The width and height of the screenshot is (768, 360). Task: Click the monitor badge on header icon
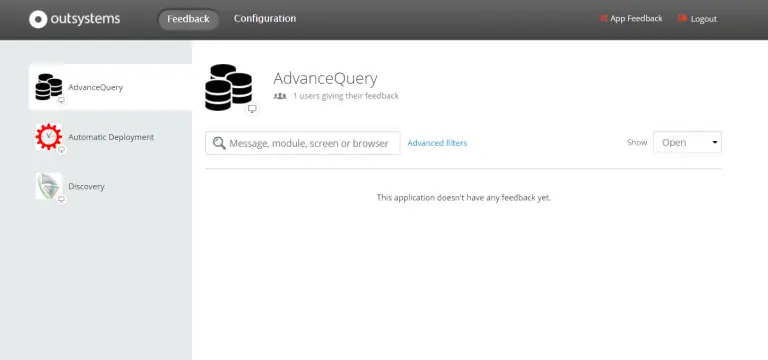(252, 109)
